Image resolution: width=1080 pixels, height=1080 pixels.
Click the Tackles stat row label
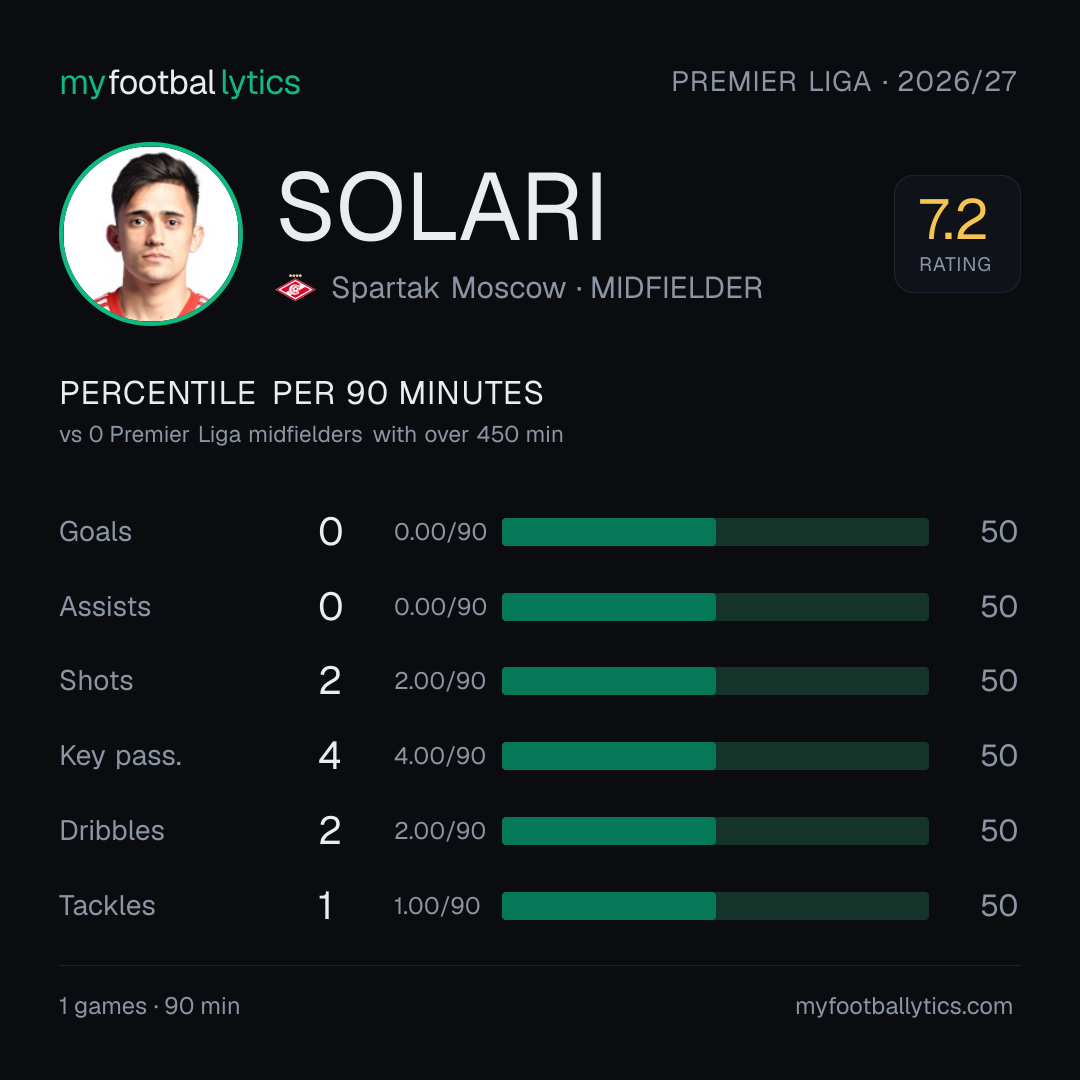click(107, 906)
